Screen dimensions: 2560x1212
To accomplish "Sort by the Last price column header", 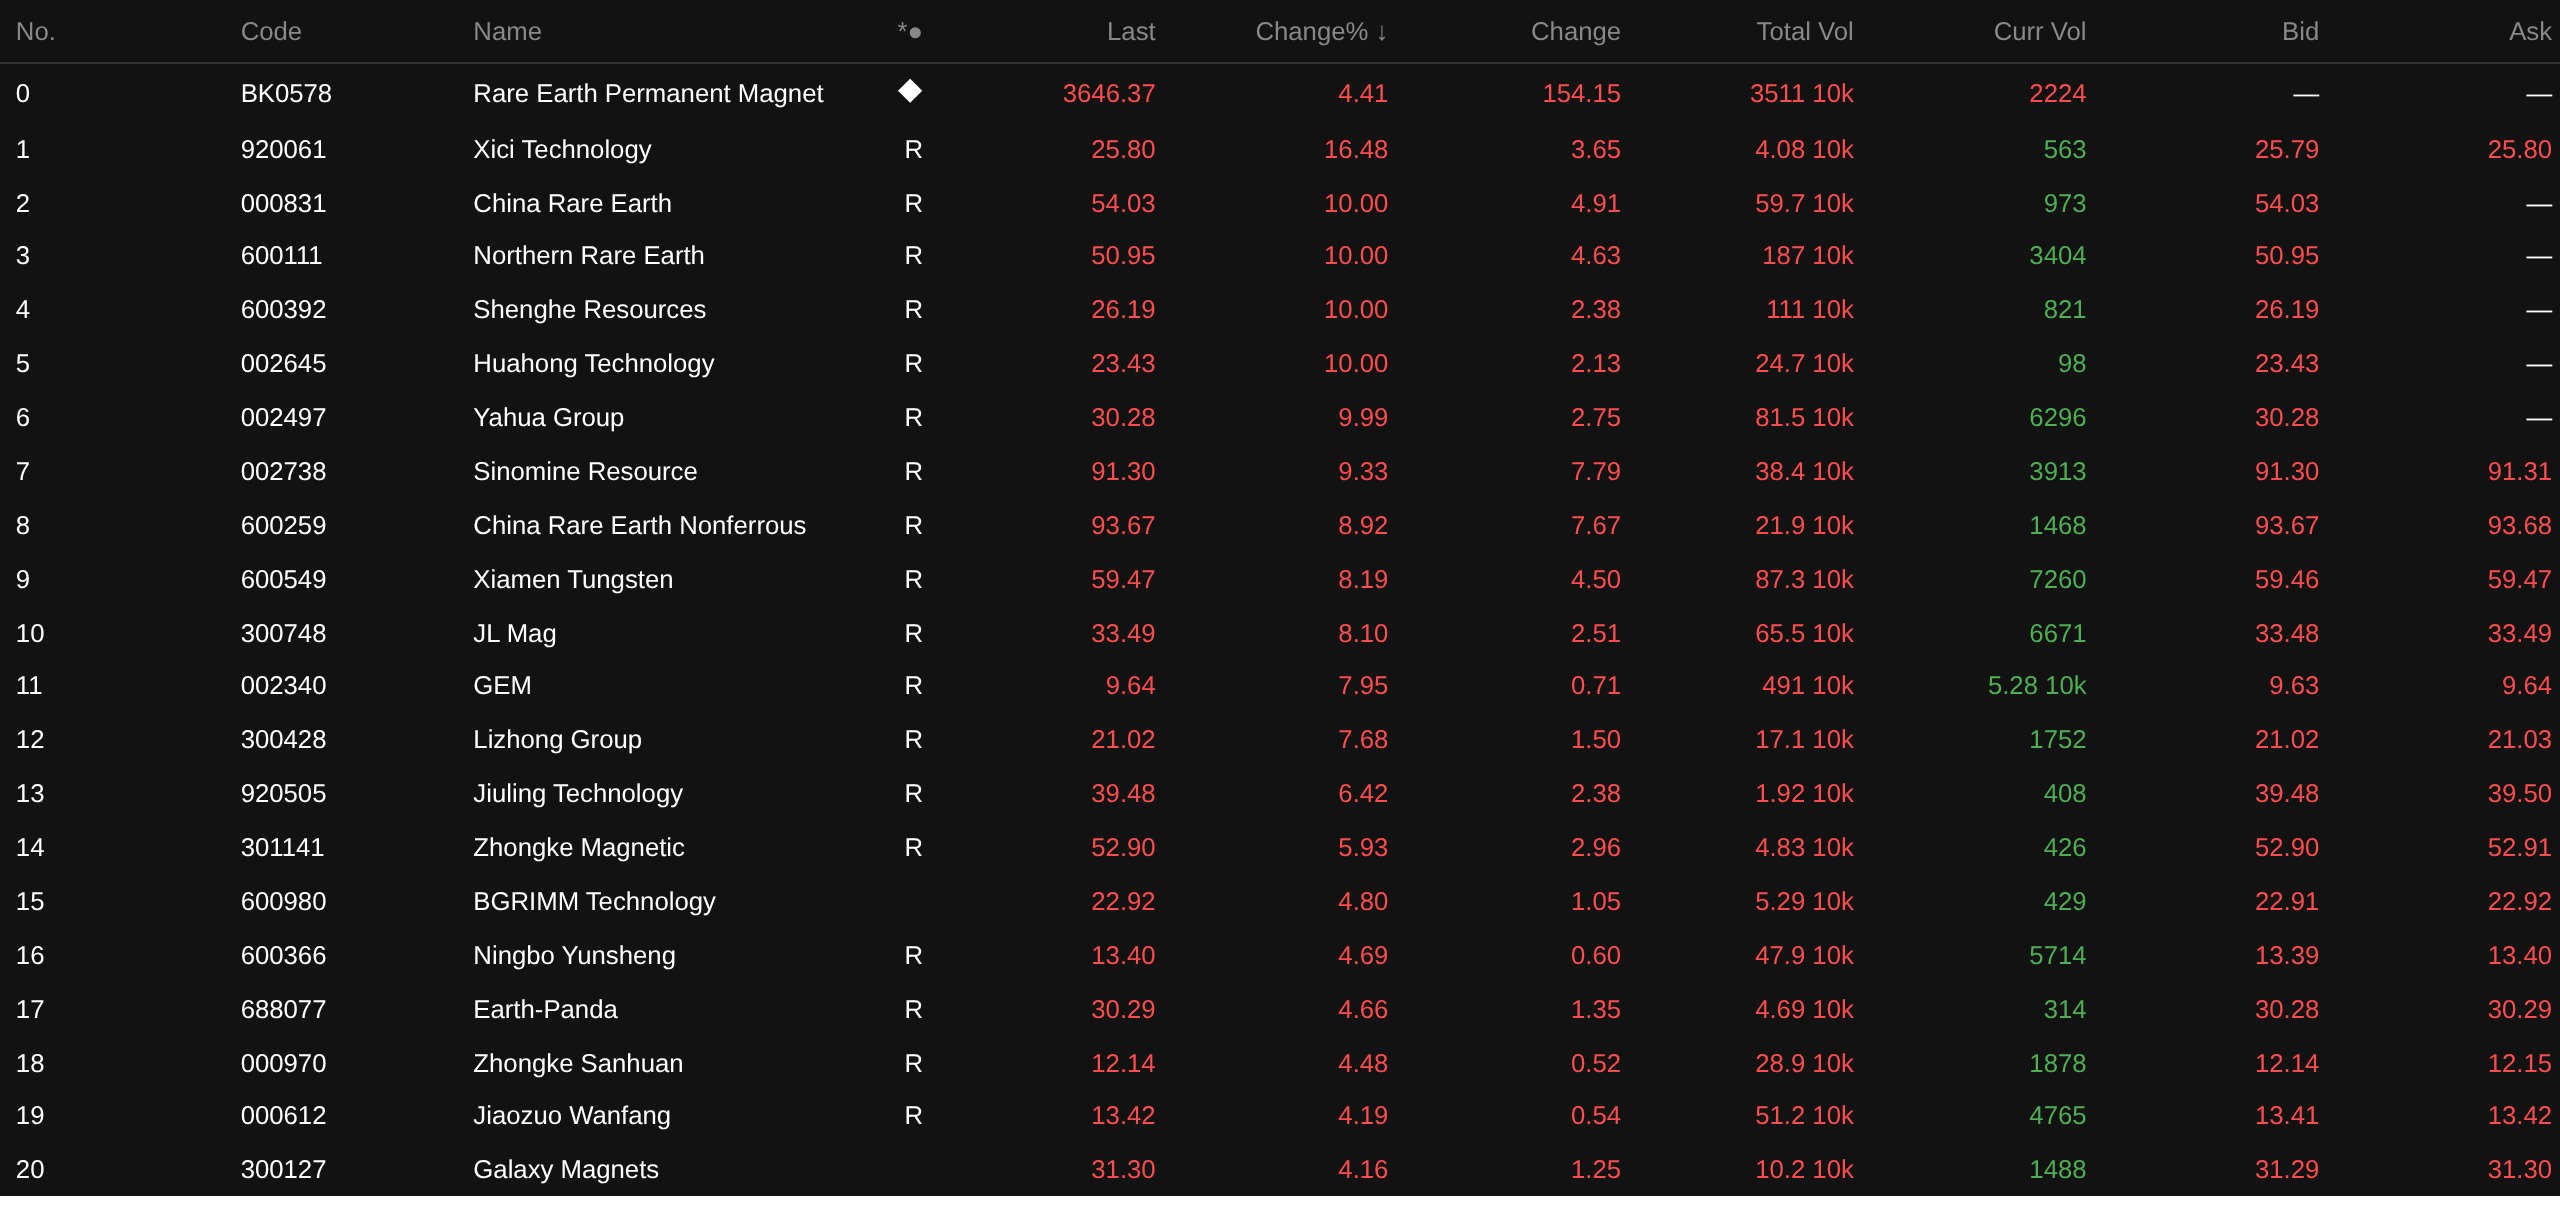I will (x=1130, y=32).
